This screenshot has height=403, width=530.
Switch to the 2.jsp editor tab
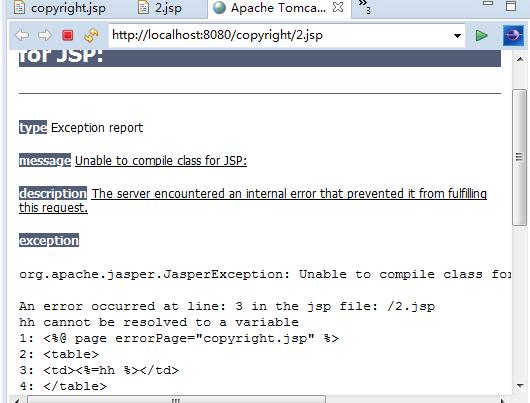(x=160, y=7)
